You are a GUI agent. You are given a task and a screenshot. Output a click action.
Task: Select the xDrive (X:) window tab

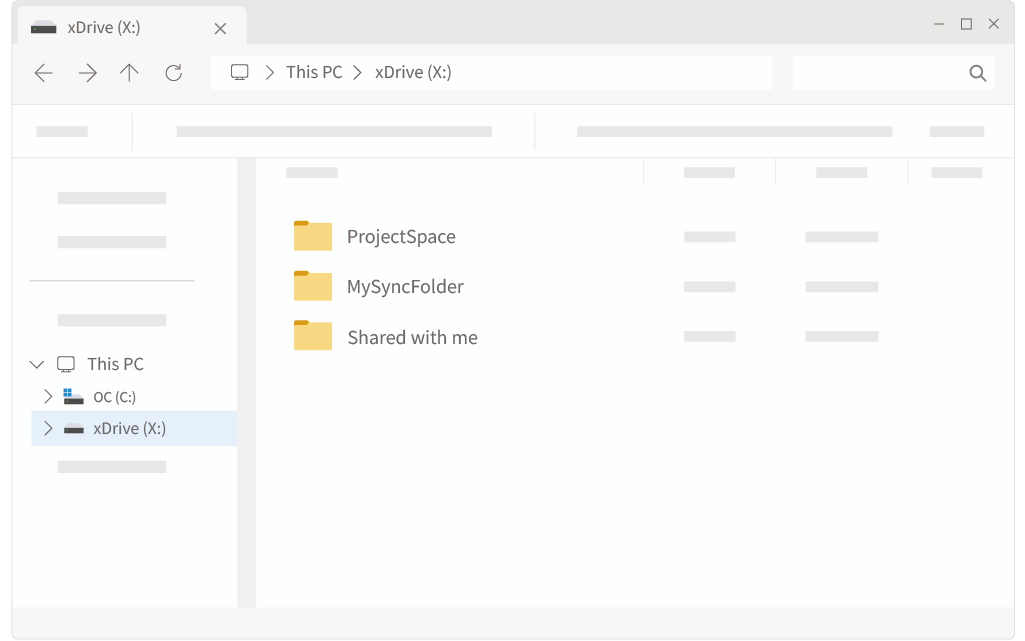pyautogui.click(x=104, y=27)
